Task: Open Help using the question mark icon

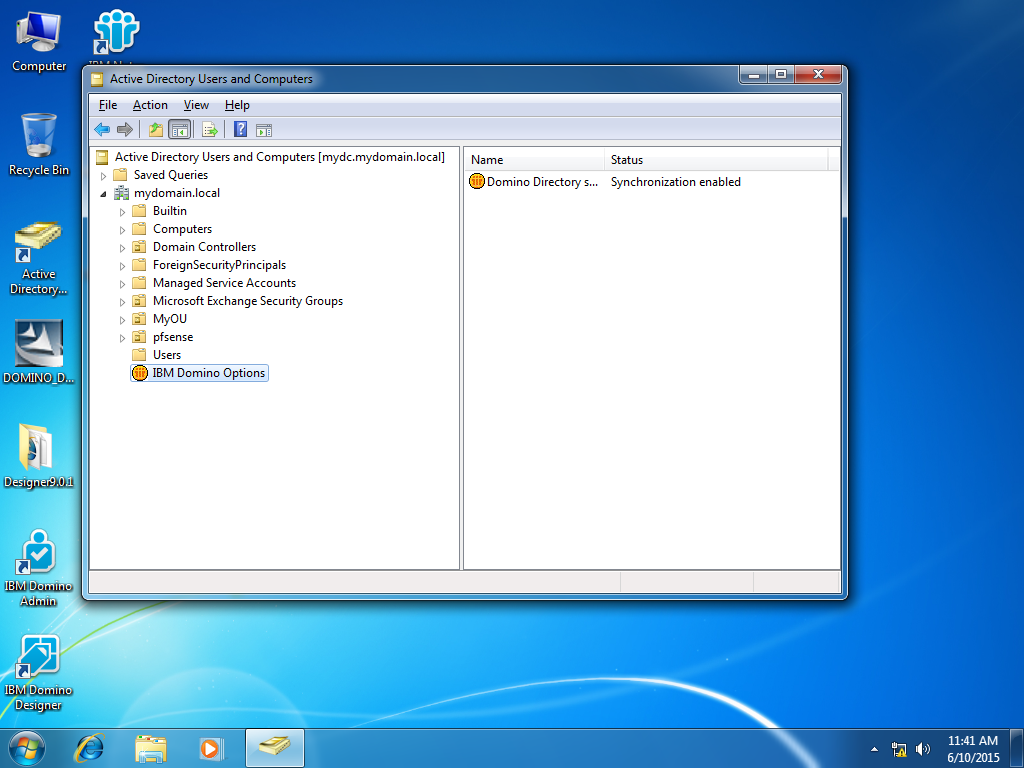Action: point(239,129)
